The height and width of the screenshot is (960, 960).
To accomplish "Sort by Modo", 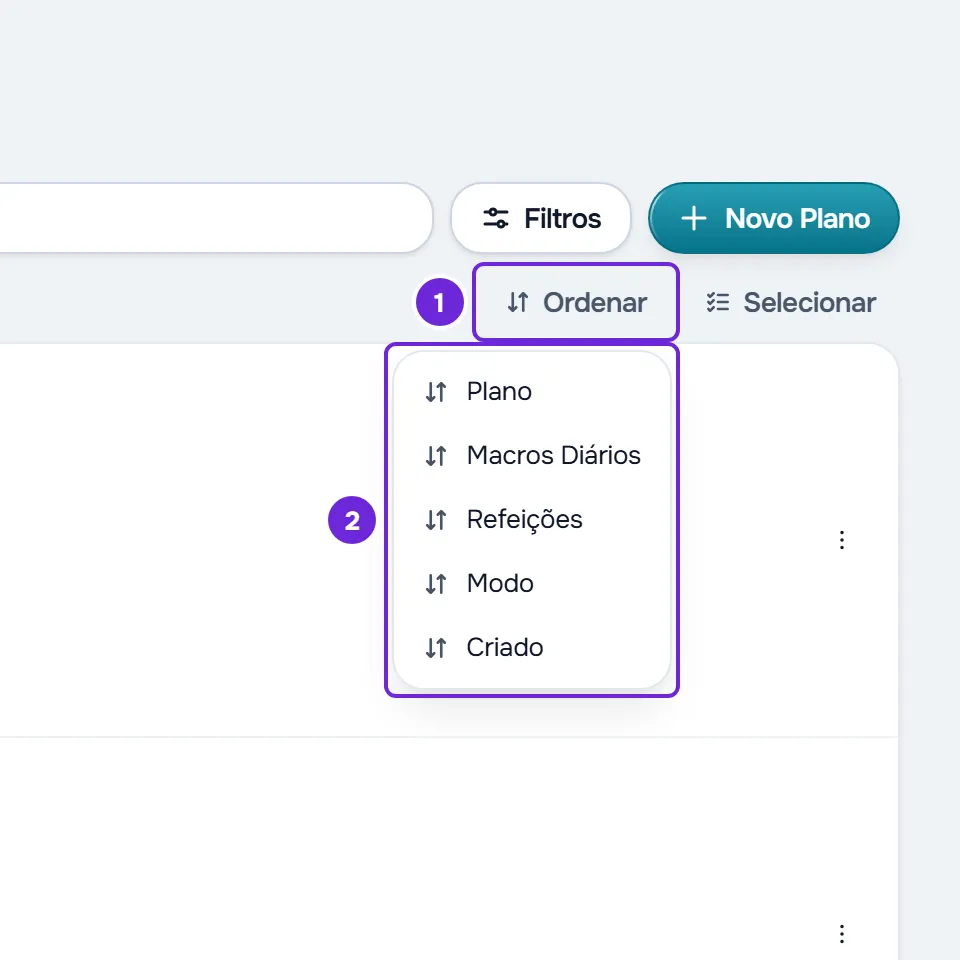I will [x=532, y=583].
